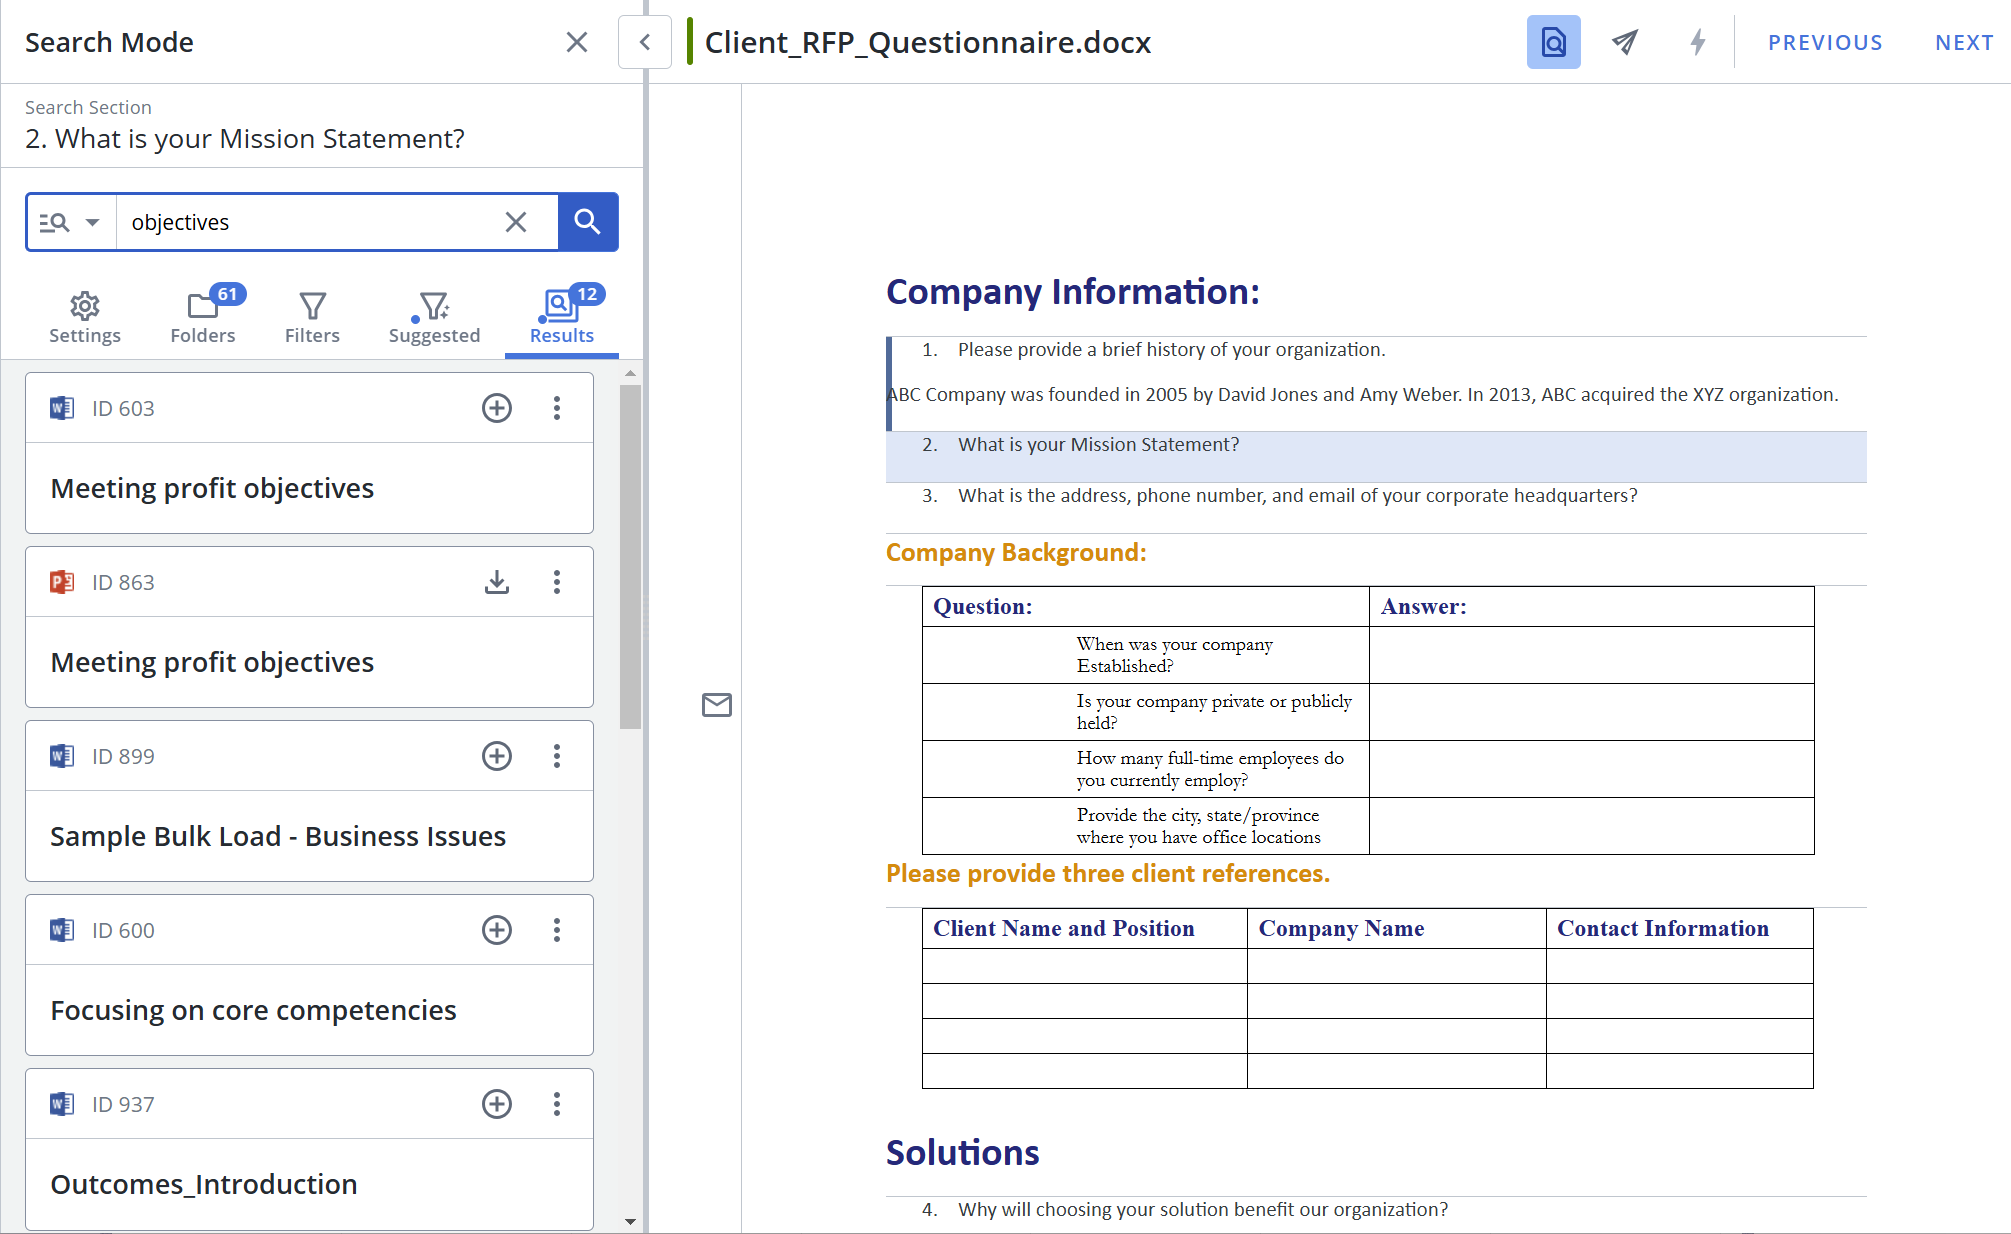Toggle the document search mode icon
This screenshot has width=2011, height=1234.
pos(1553,42)
